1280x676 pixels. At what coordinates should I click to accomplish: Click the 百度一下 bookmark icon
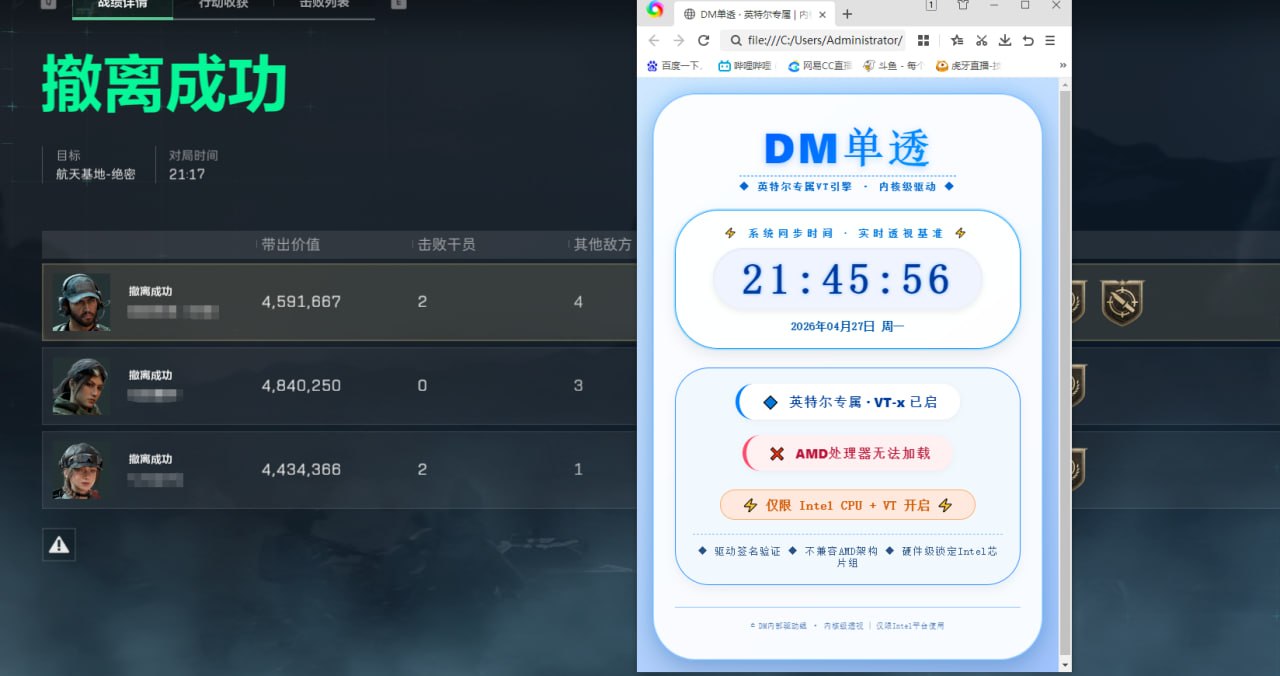[x=653, y=65]
